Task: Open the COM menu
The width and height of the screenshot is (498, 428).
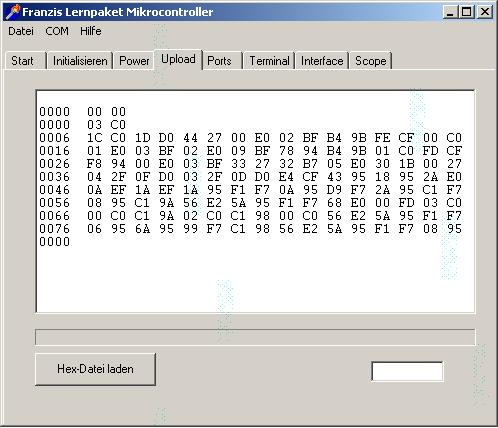Action: coord(57,31)
